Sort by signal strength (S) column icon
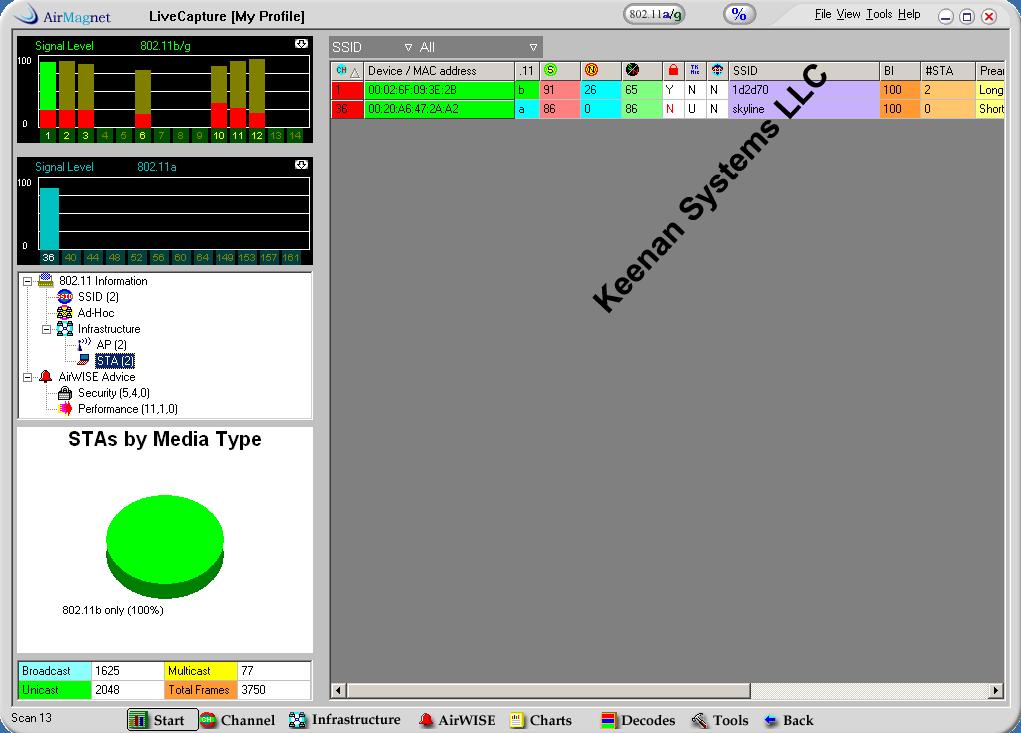This screenshot has height=733, width=1021. [550, 70]
